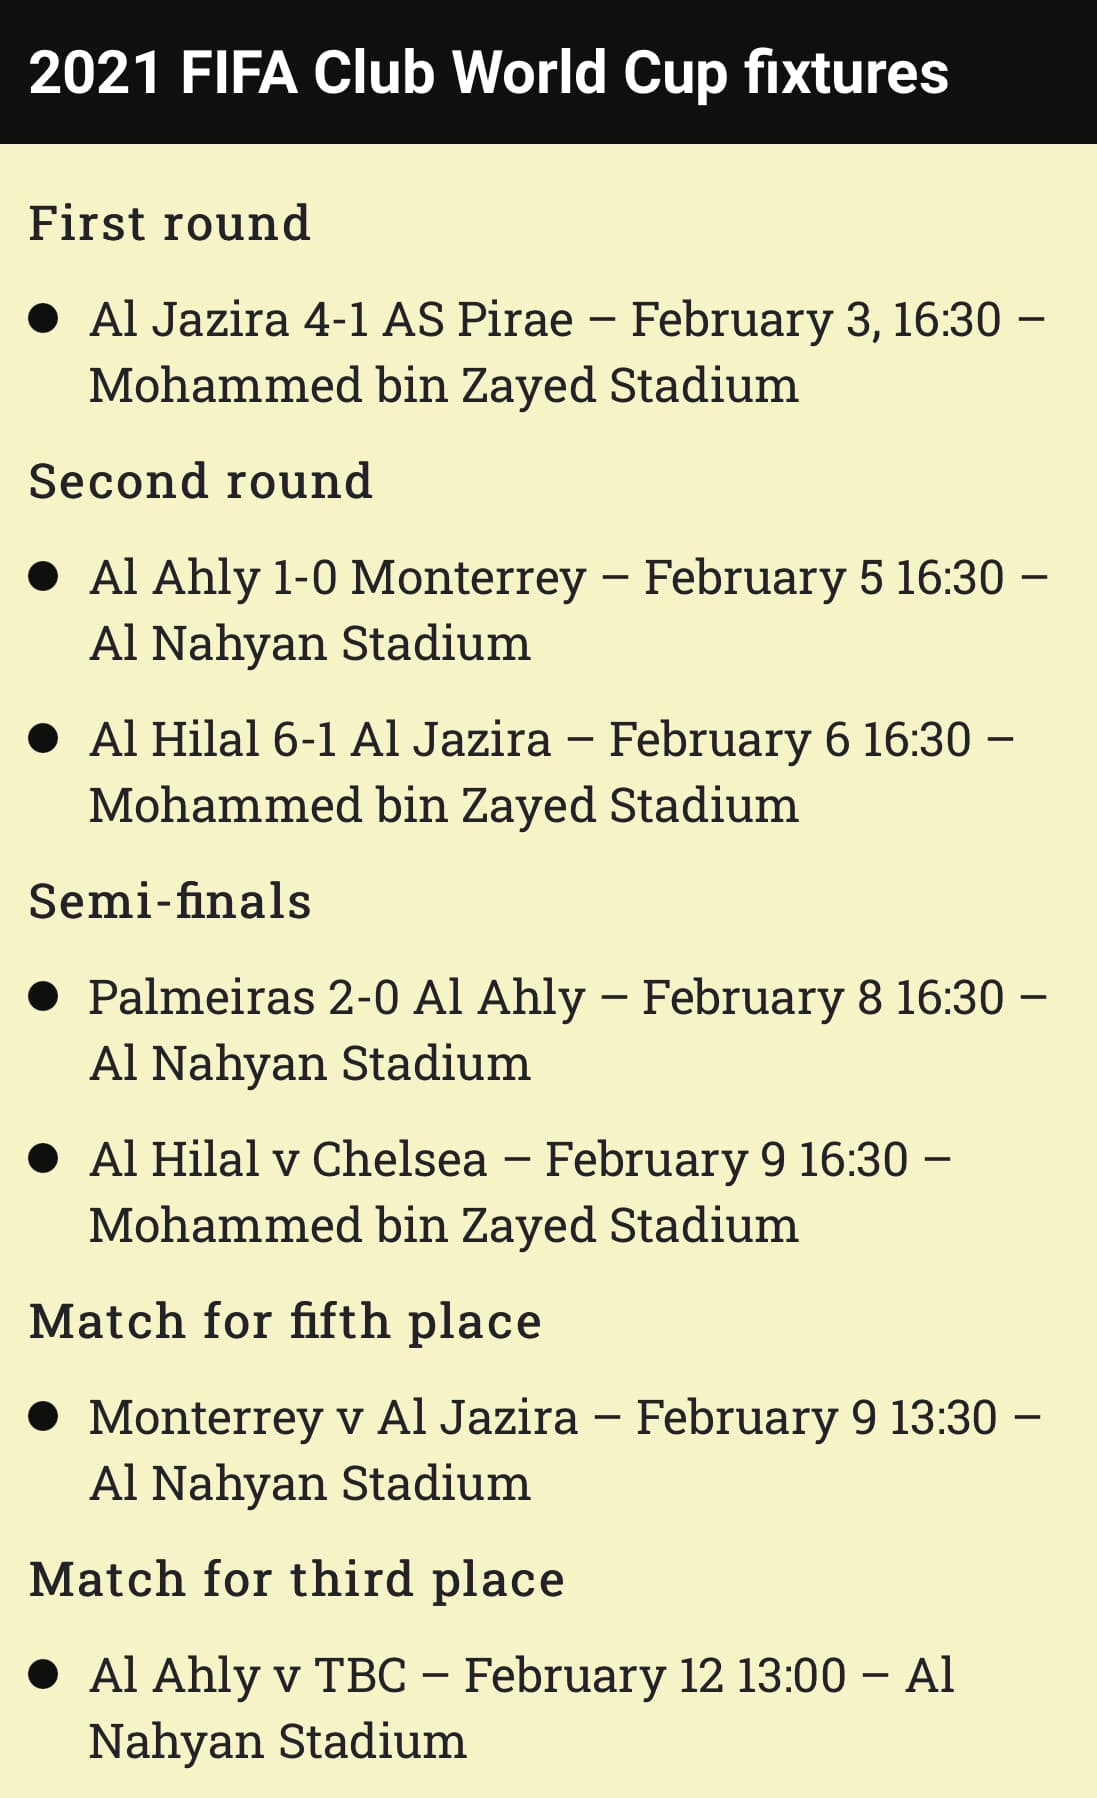Click bullet point beside Palmeiras 2-0 Al Ahly
The width and height of the screenshot is (1097, 1798).
coord(43,997)
